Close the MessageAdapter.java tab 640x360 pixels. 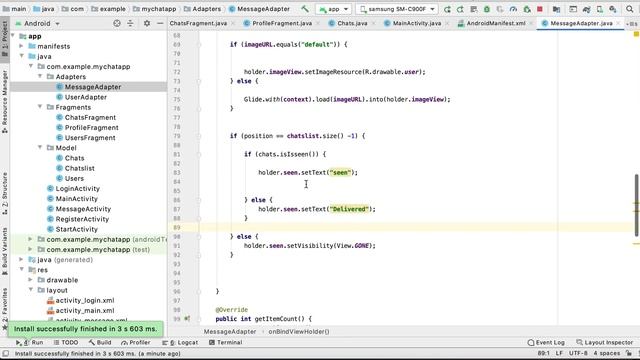point(618,24)
